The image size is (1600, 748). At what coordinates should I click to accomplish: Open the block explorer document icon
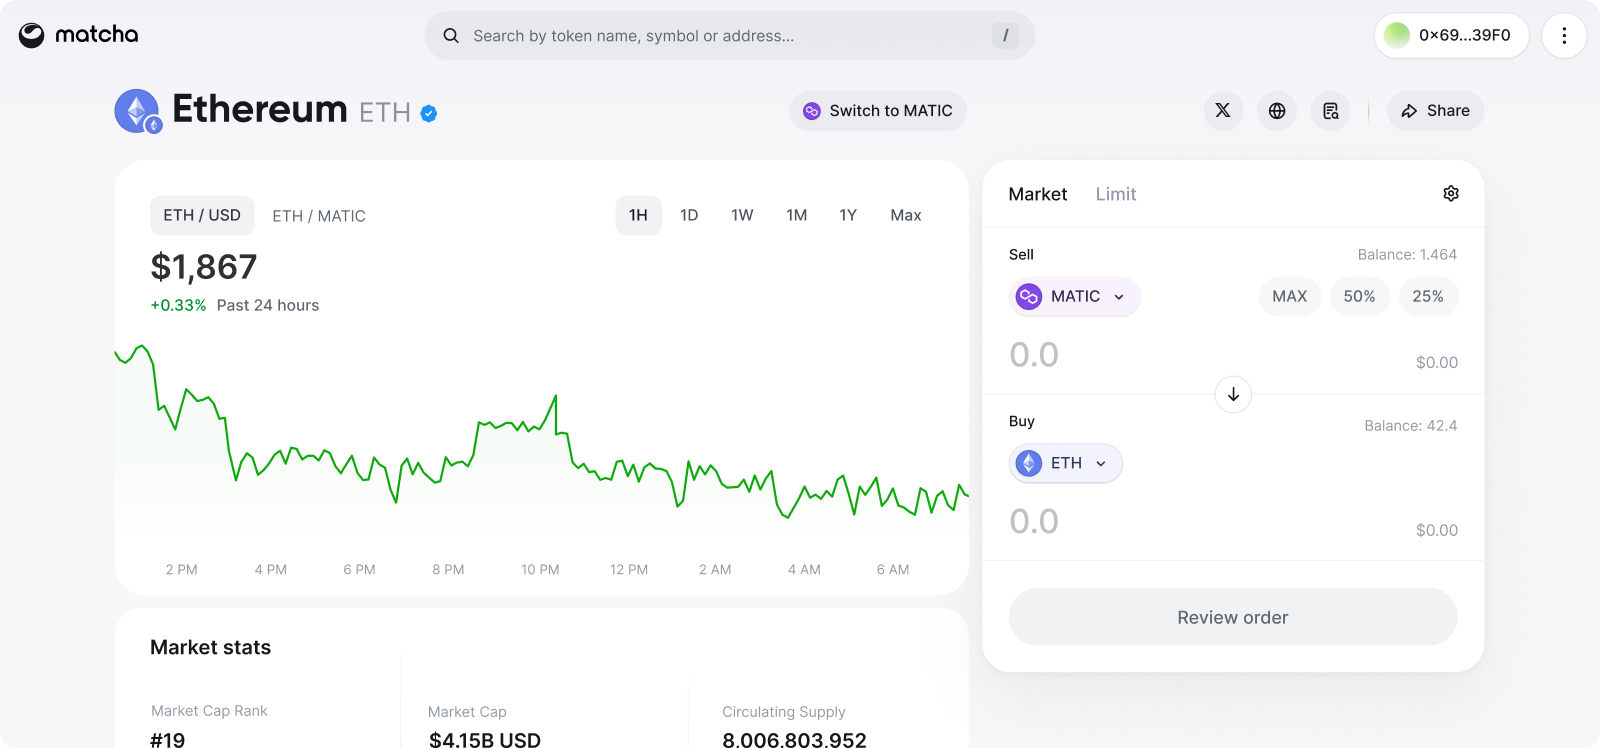coord(1331,111)
